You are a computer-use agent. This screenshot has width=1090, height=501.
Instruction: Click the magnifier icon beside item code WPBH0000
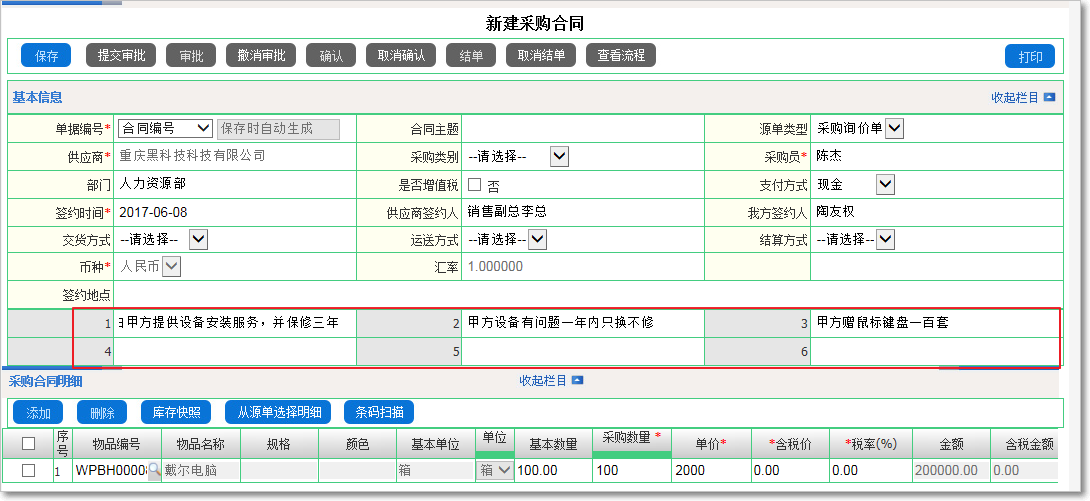pyautogui.click(x=154, y=471)
